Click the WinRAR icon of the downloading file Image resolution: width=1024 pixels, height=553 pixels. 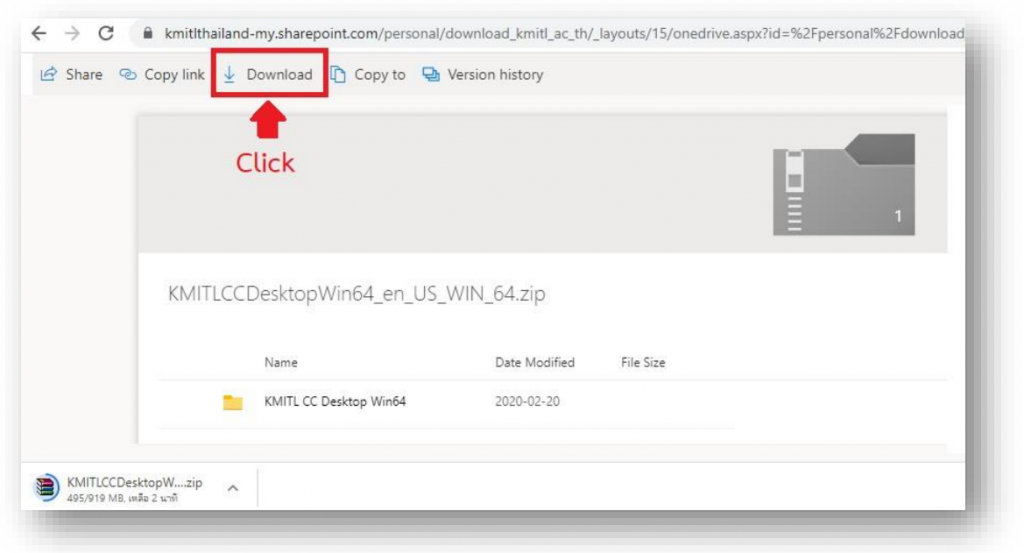46,488
